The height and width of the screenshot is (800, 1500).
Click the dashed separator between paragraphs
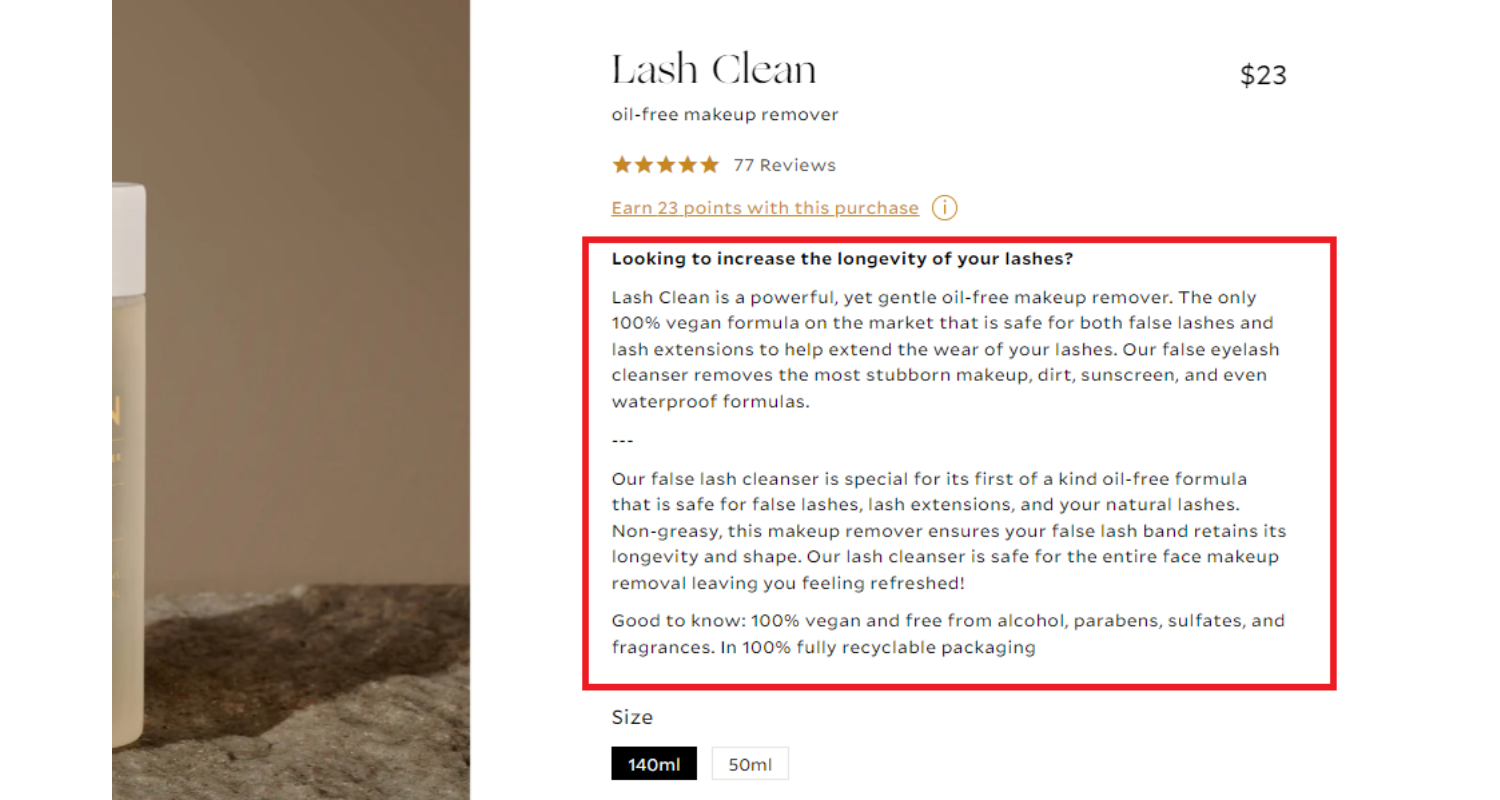coord(623,441)
